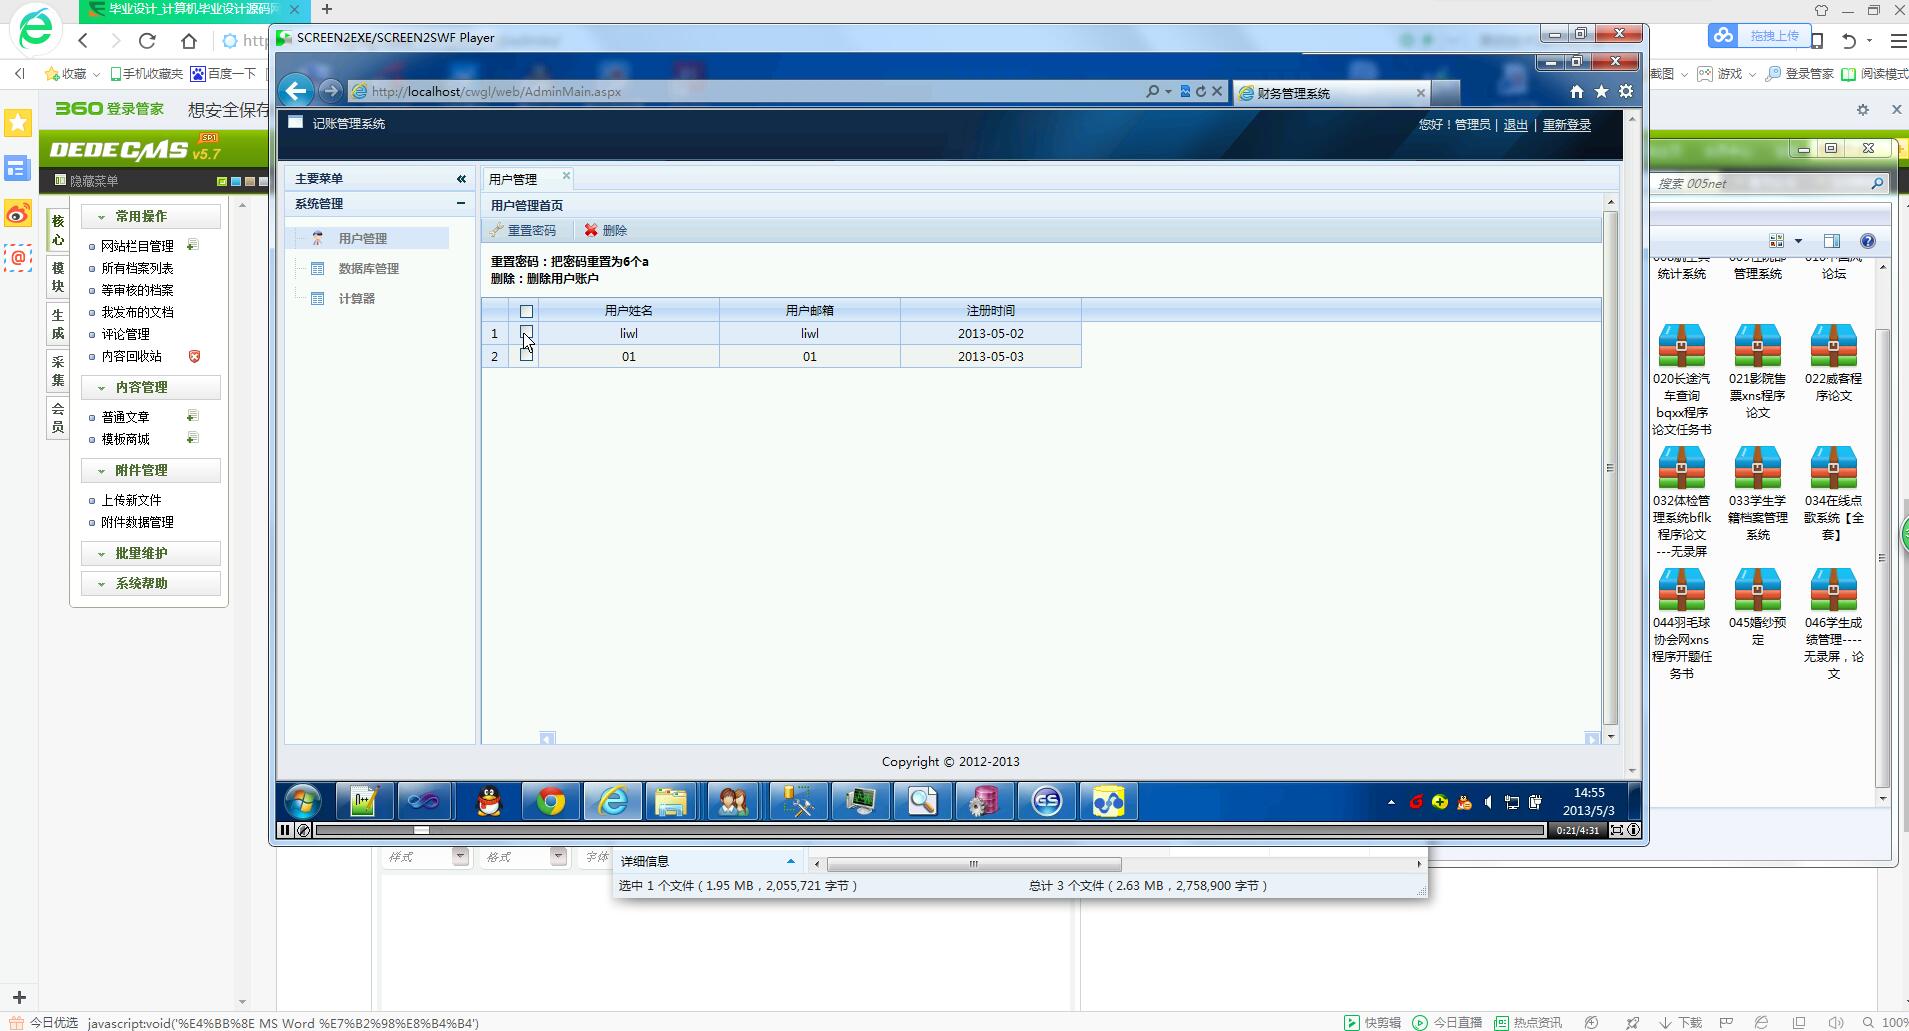The image size is (1909, 1031).
Task: Collapse the 系统管理 section
Action: click(461, 203)
